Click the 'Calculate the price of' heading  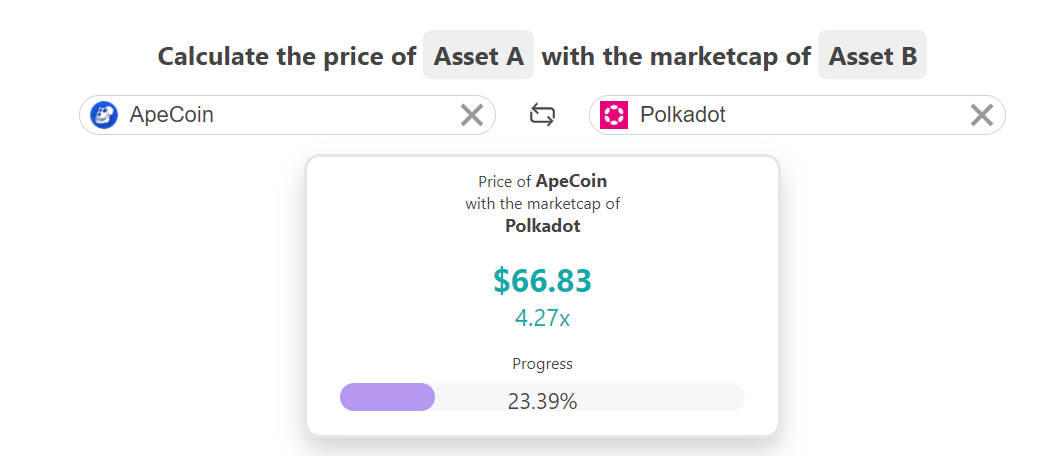point(286,56)
